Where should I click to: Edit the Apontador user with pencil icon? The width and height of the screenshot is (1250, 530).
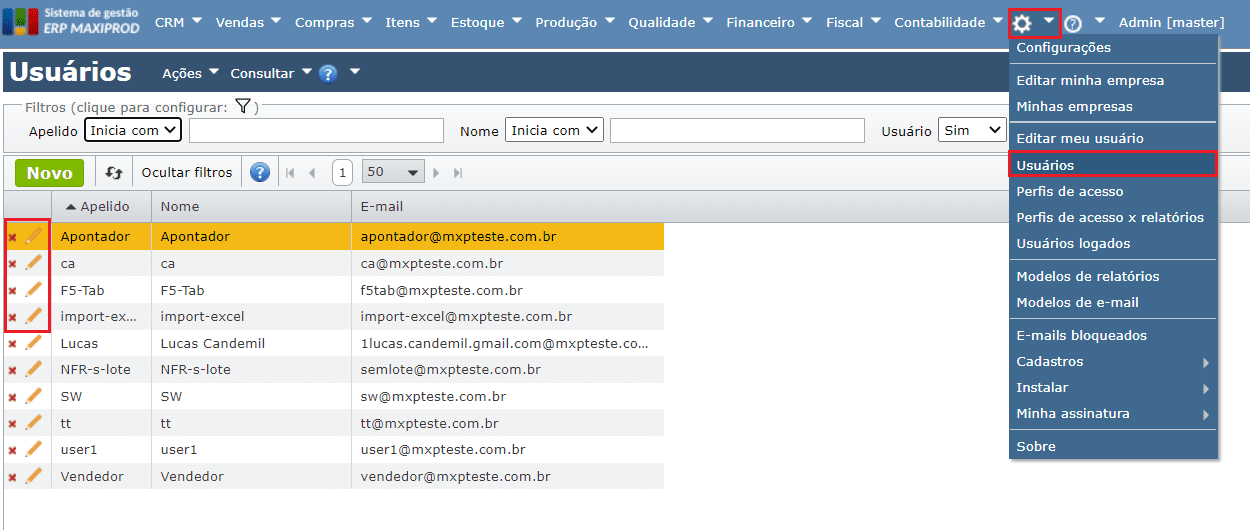point(33,236)
